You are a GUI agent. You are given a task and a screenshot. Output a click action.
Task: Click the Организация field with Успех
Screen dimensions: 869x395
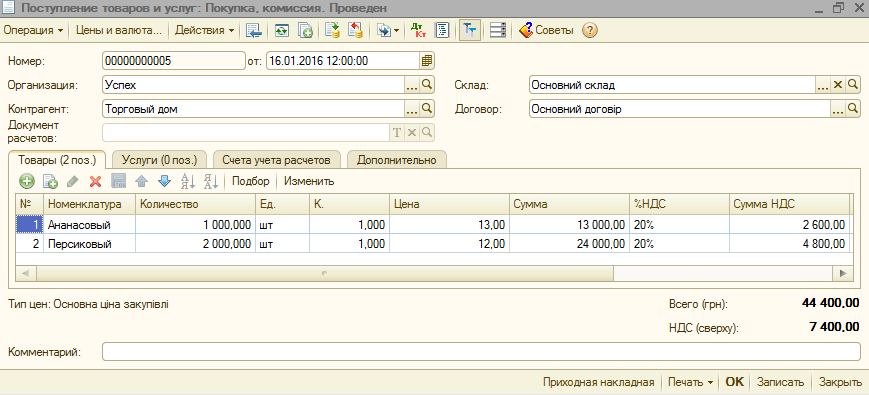point(253,85)
